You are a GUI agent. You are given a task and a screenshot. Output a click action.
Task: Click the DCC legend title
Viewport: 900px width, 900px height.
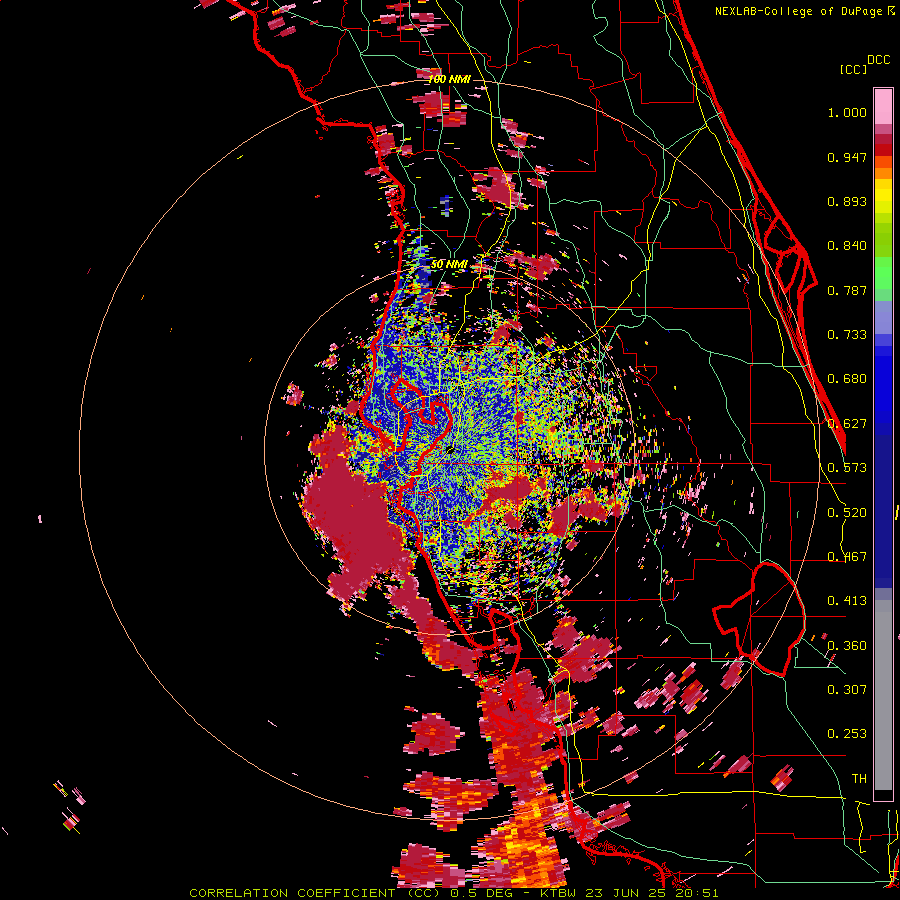coord(879,60)
